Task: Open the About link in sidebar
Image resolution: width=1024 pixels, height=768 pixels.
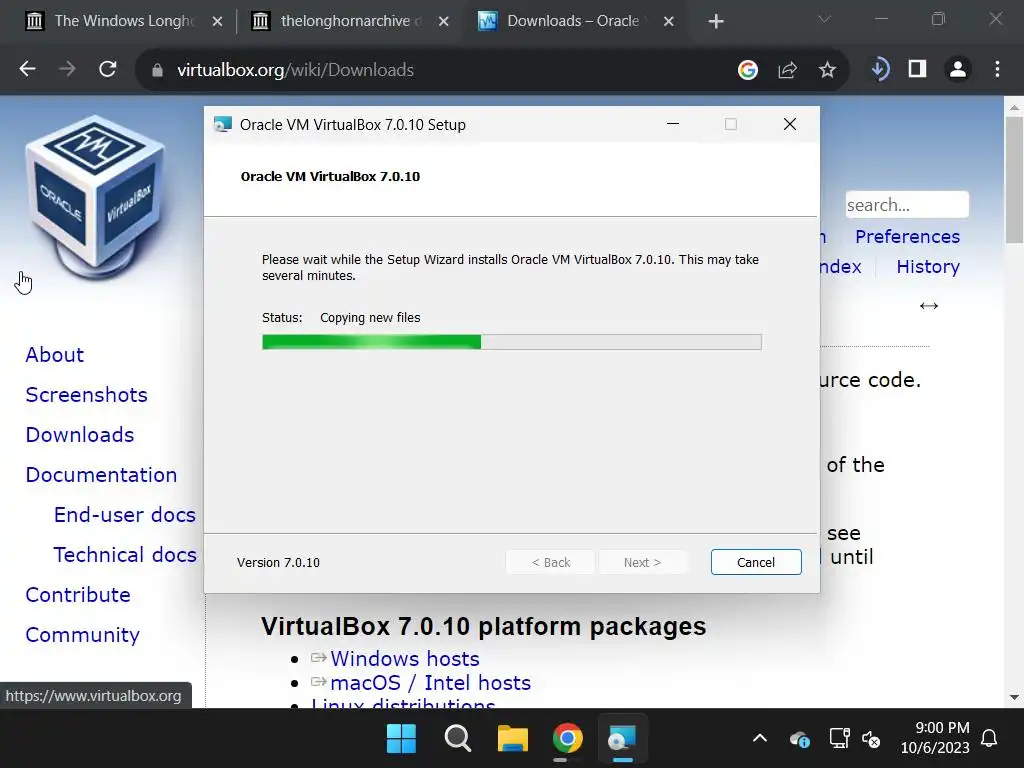Action: pyautogui.click(x=55, y=355)
